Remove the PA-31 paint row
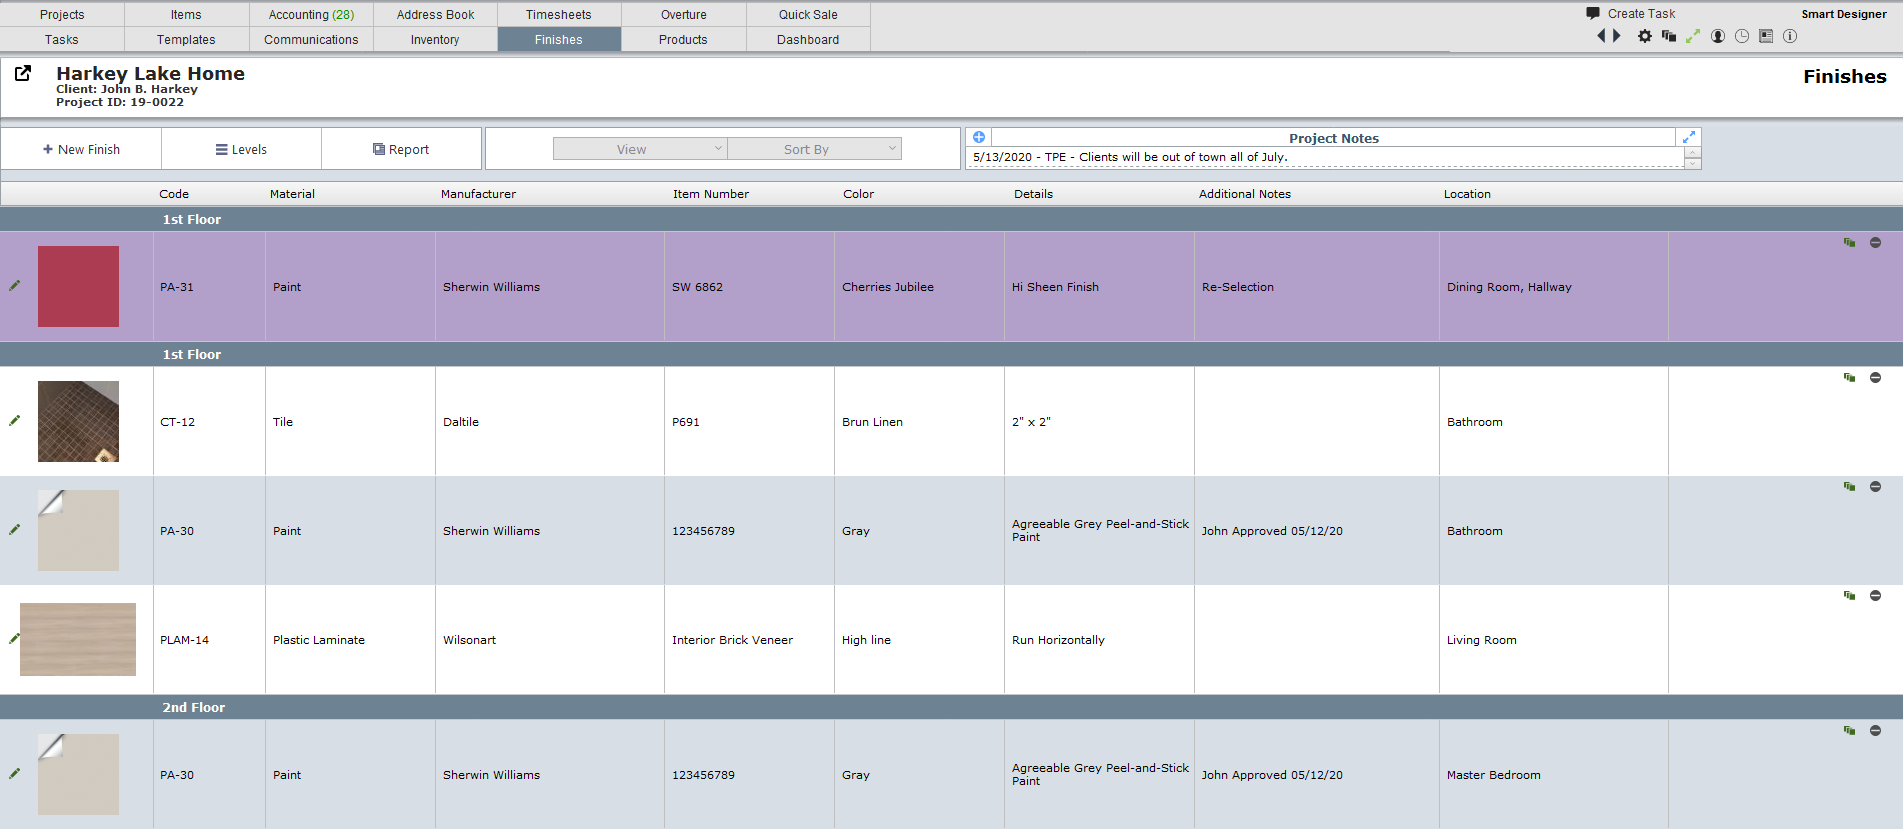This screenshot has height=829, width=1903. point(1875,243)
